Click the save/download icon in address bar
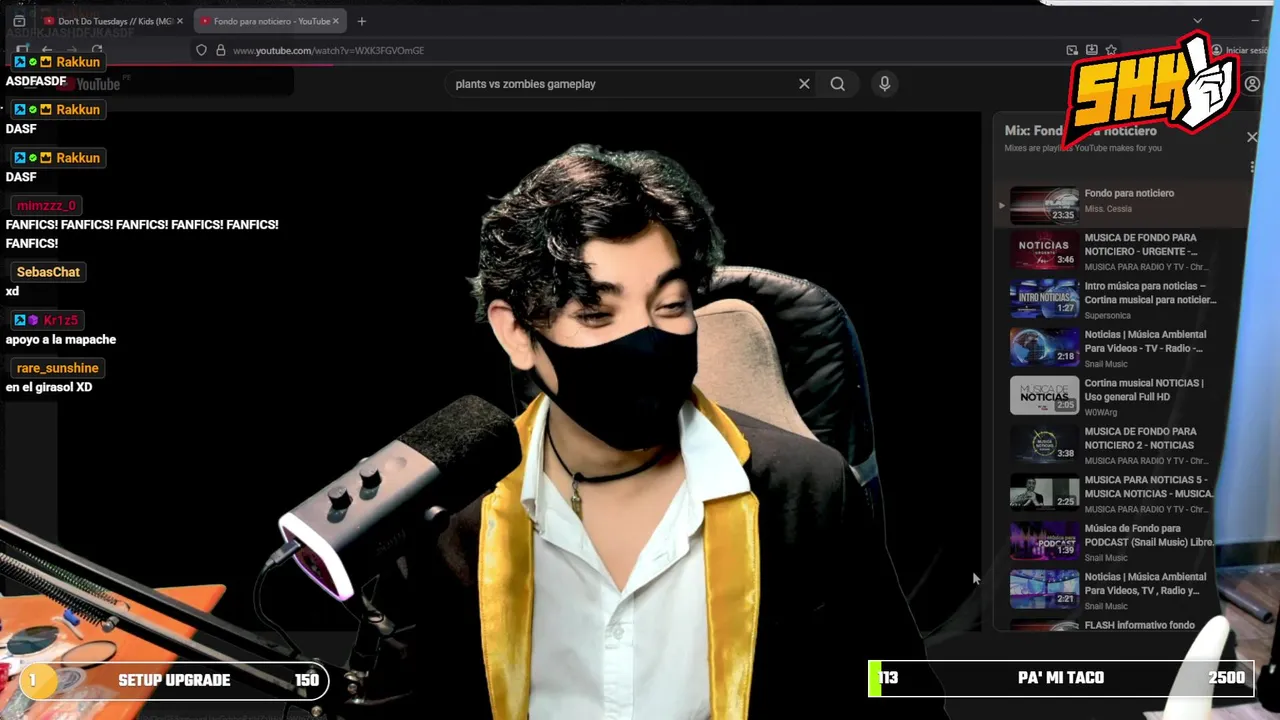This screenshot has height=720, width=1280. point(1091,50)
